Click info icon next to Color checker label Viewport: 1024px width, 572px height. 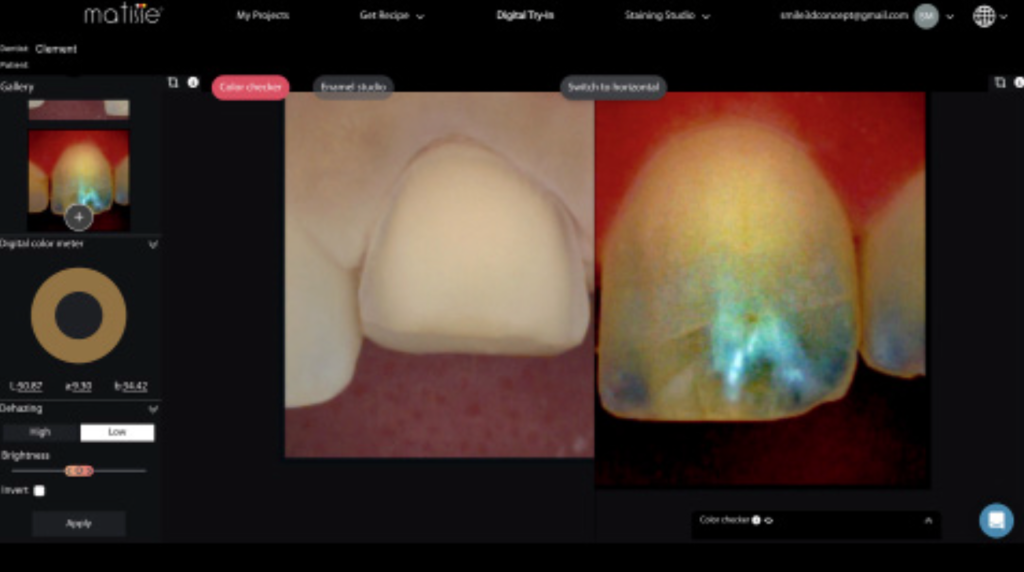(x=756, y=520)
